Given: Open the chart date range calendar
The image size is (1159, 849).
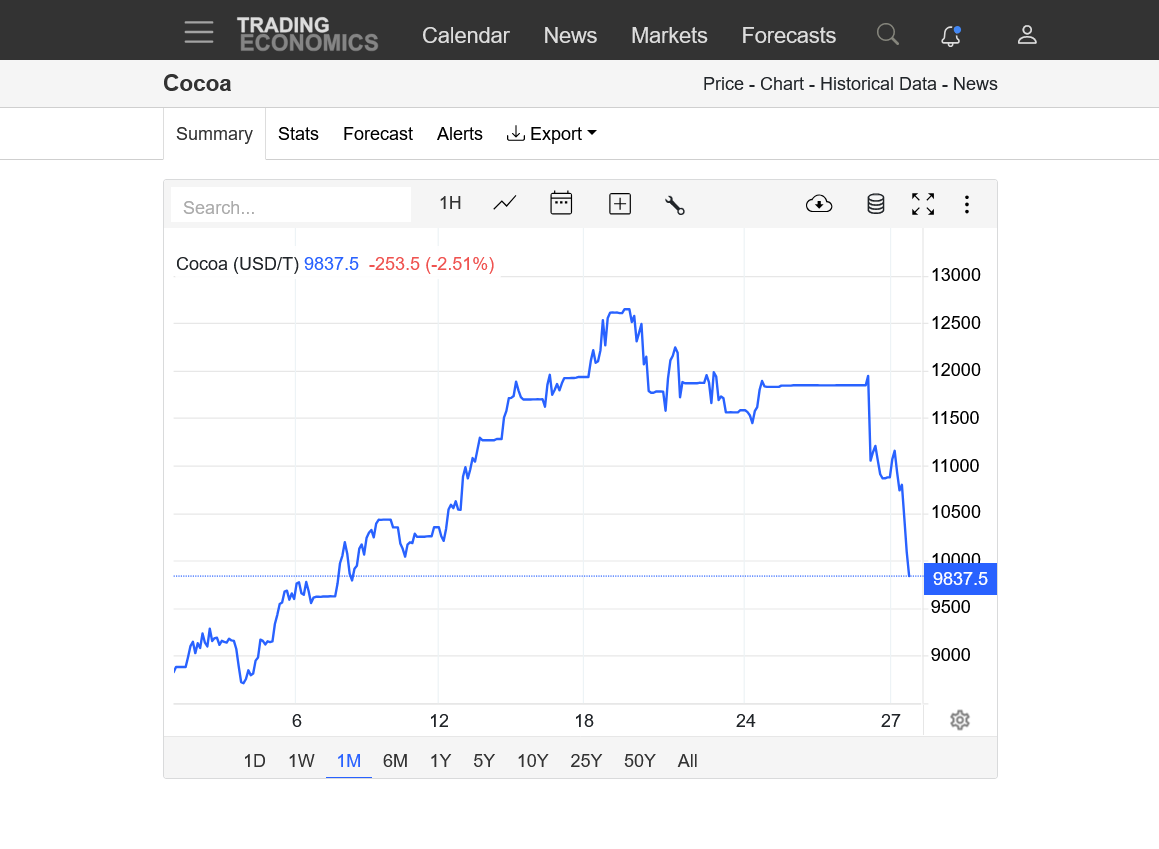Looking at the screenshot, I should coord(561,203).
